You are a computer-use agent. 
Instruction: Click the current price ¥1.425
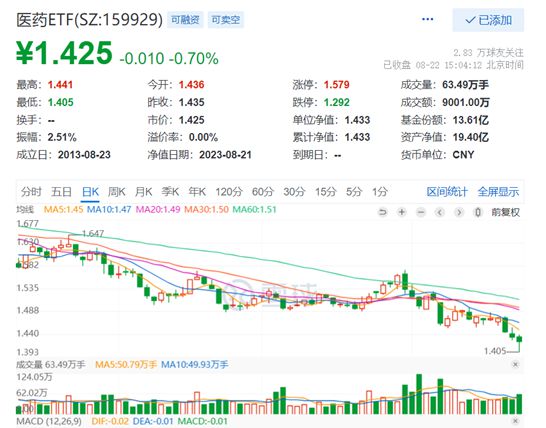pyautogui.click(x=64, y=53)
